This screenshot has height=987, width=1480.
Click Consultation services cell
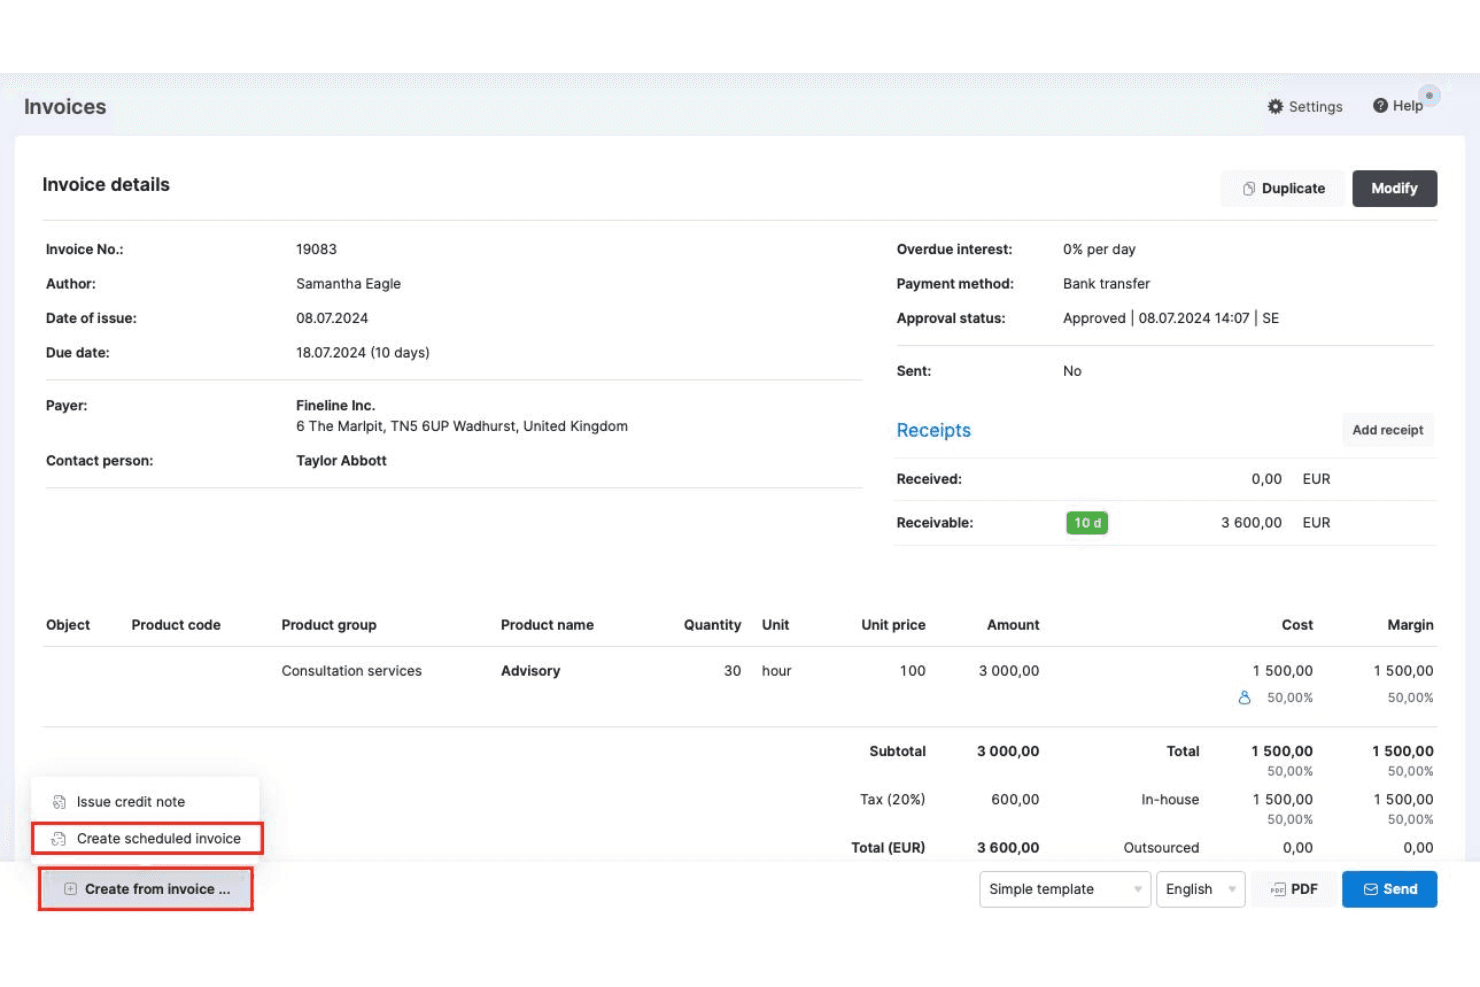tap(351, 671)
